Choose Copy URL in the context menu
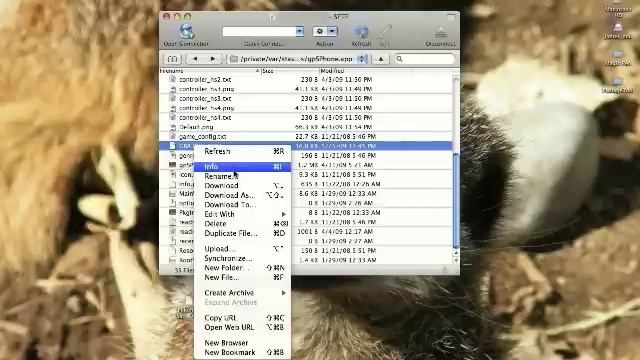Viewport: 640px width, 360px height. tap(242, 318)
